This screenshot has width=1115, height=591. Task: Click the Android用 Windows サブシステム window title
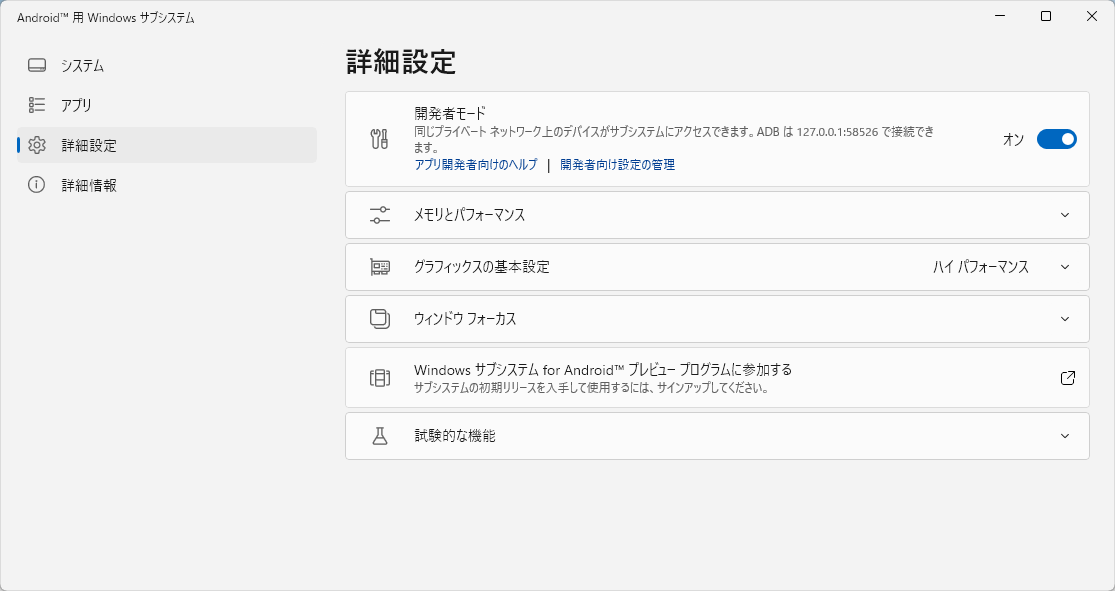pyautogui.click(x=106, y=18)
